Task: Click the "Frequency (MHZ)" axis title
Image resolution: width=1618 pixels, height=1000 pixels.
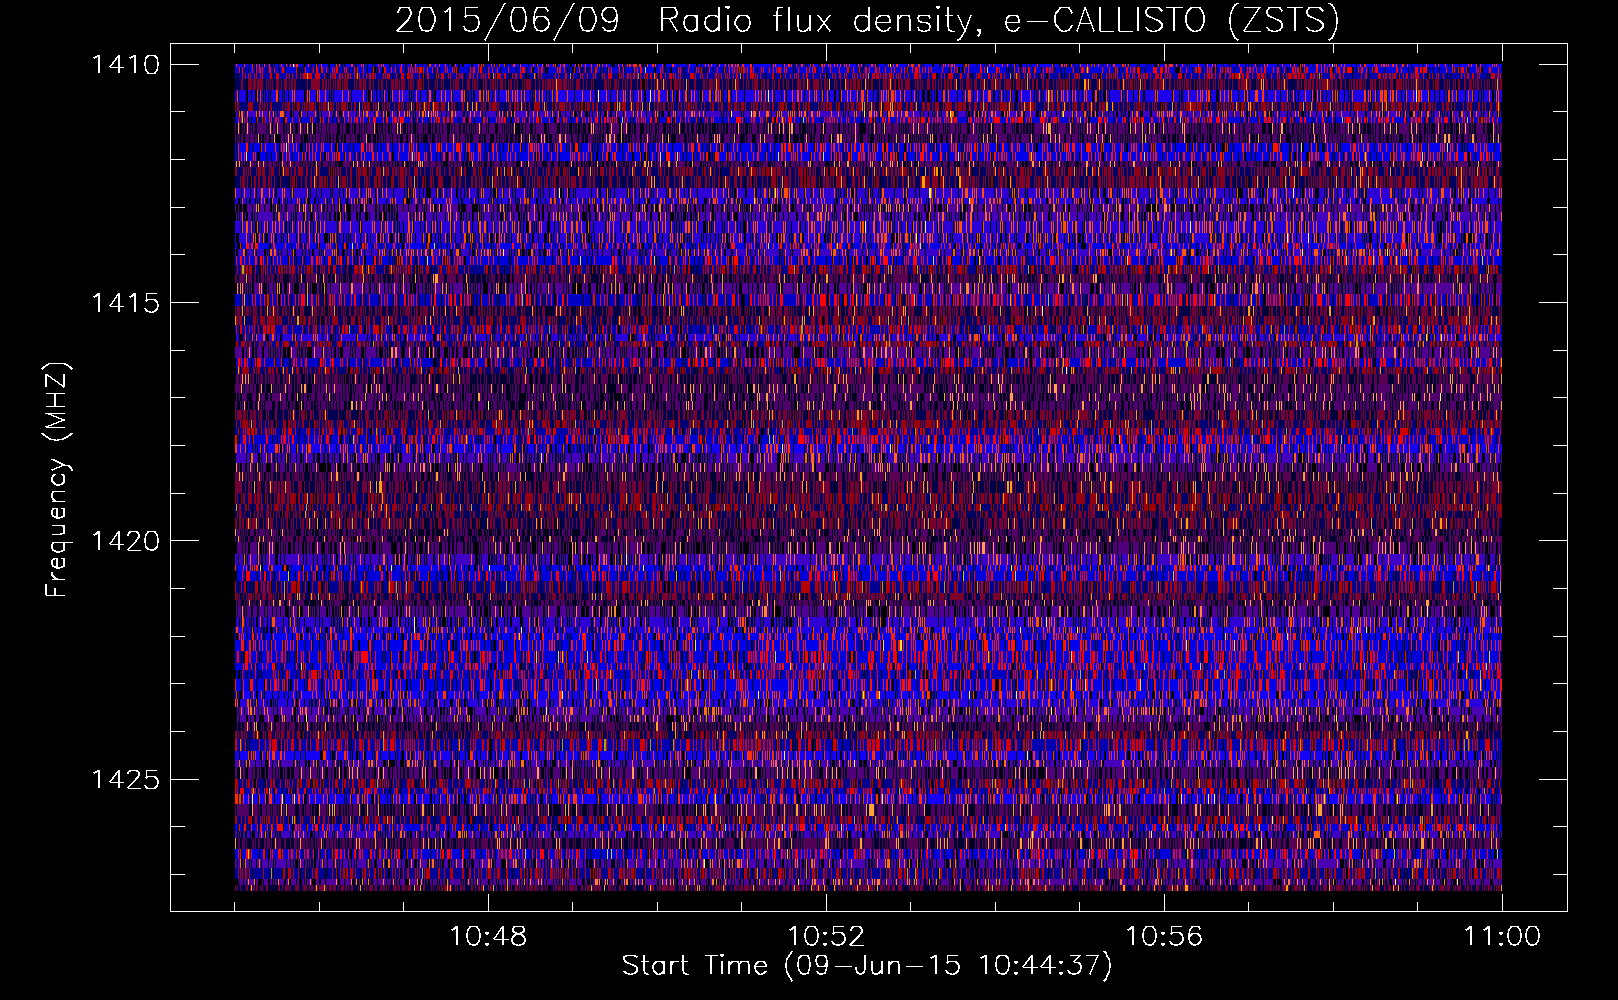Action: coord(57,480)
